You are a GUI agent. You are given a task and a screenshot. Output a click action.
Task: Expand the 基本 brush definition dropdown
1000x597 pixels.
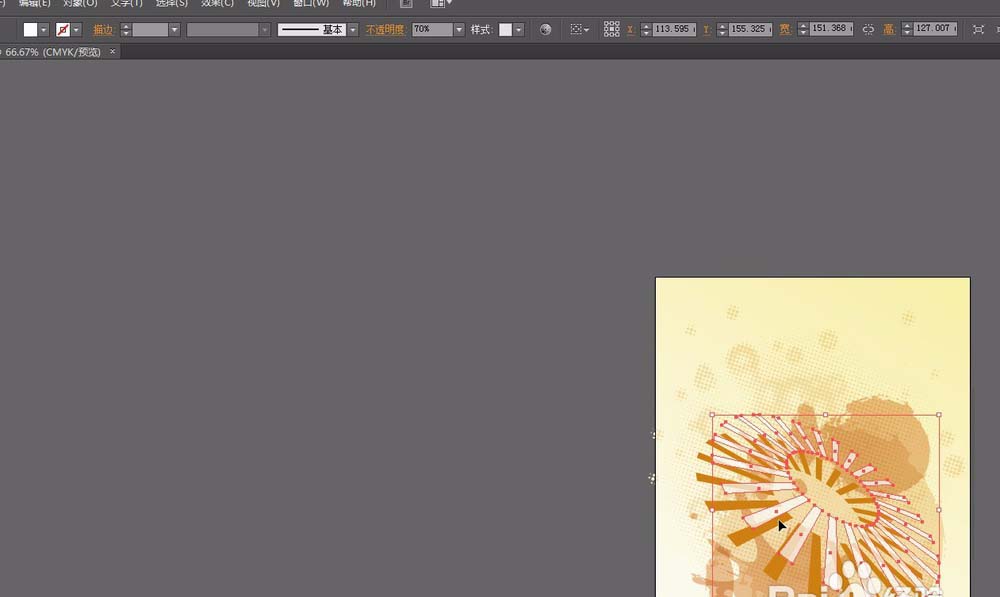coord(353,29)
